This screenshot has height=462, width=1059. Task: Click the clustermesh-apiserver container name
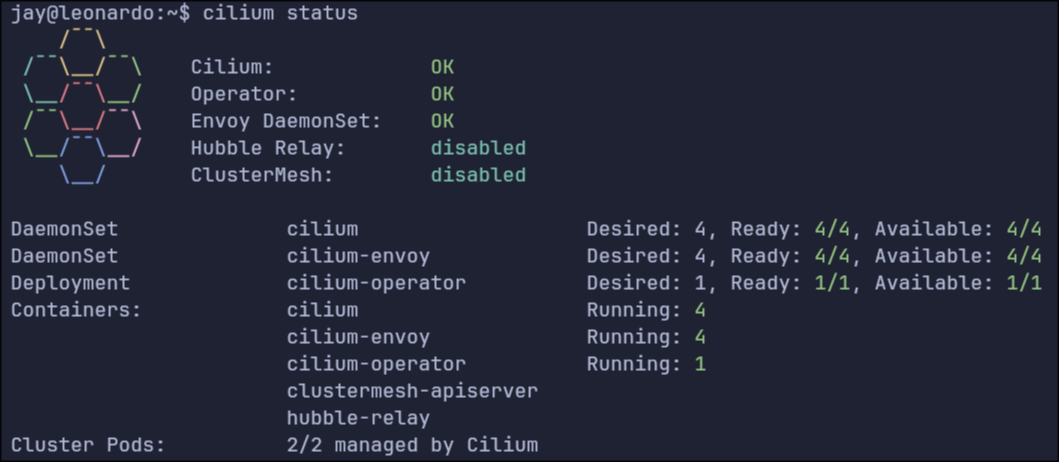click(x=412, y=391)
